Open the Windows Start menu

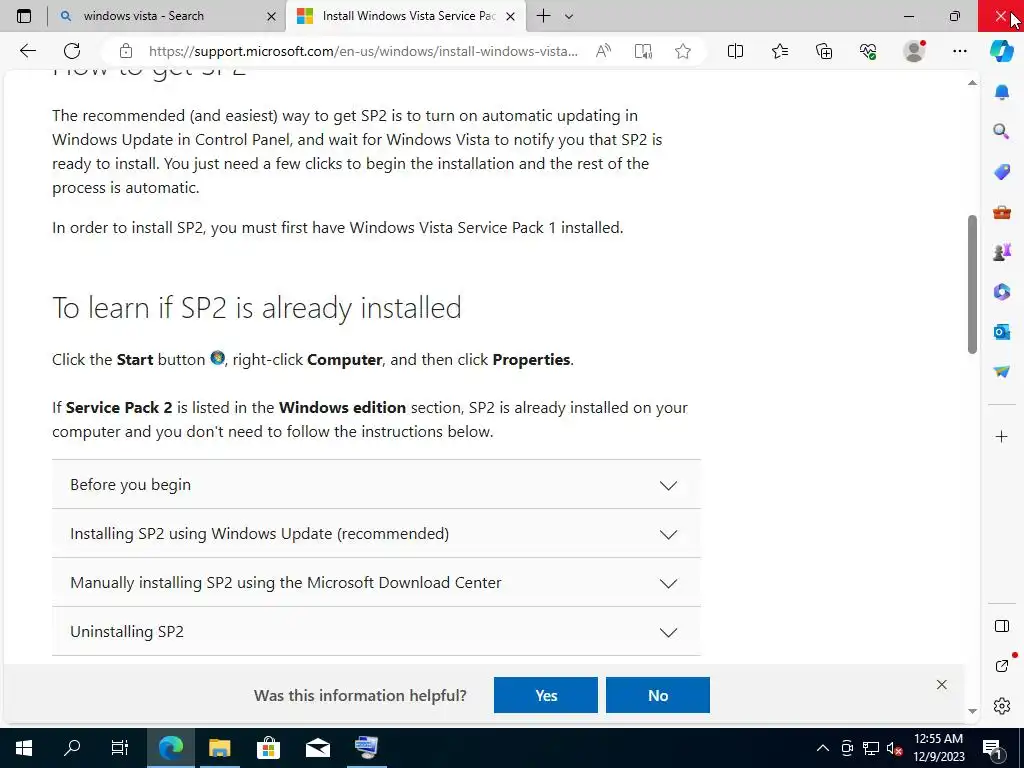tap(24, 748)
